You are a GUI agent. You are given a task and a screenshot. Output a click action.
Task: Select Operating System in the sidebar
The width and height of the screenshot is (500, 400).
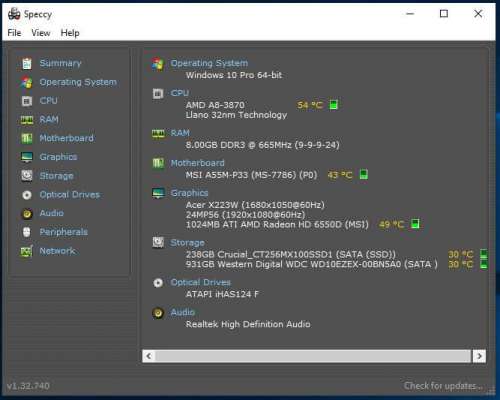click(78, 82)
